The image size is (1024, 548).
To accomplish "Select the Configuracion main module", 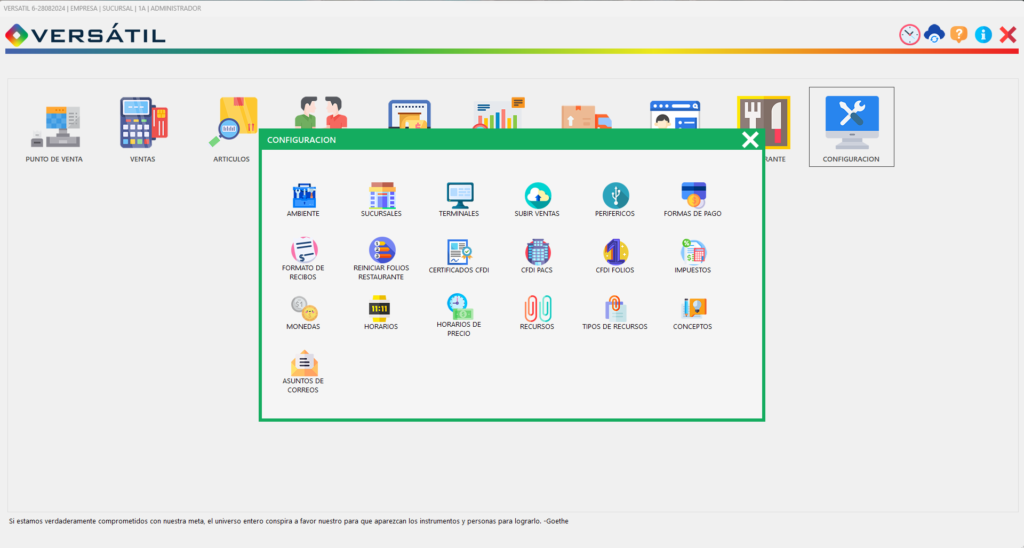I will tap(852, 127).
